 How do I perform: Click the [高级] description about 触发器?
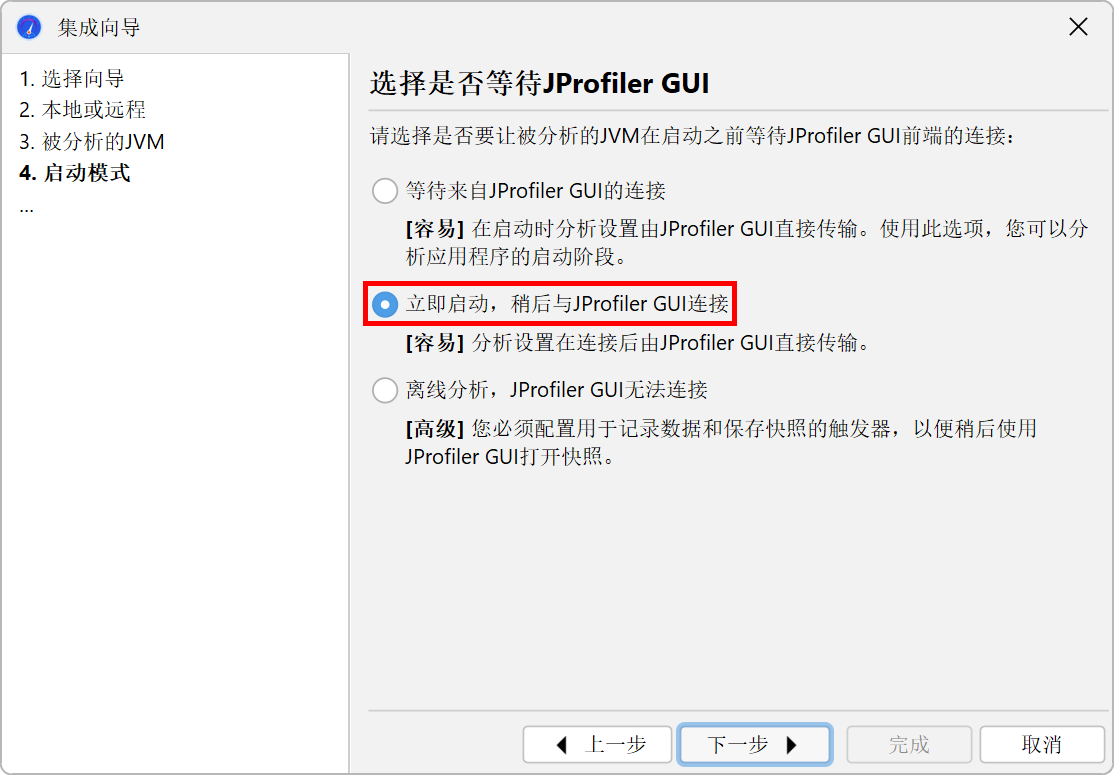[721, 442]
